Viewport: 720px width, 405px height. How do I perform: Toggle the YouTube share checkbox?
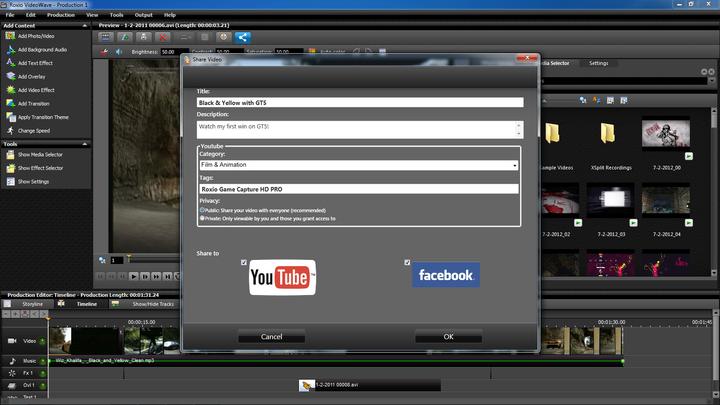(x=244, y=262)
